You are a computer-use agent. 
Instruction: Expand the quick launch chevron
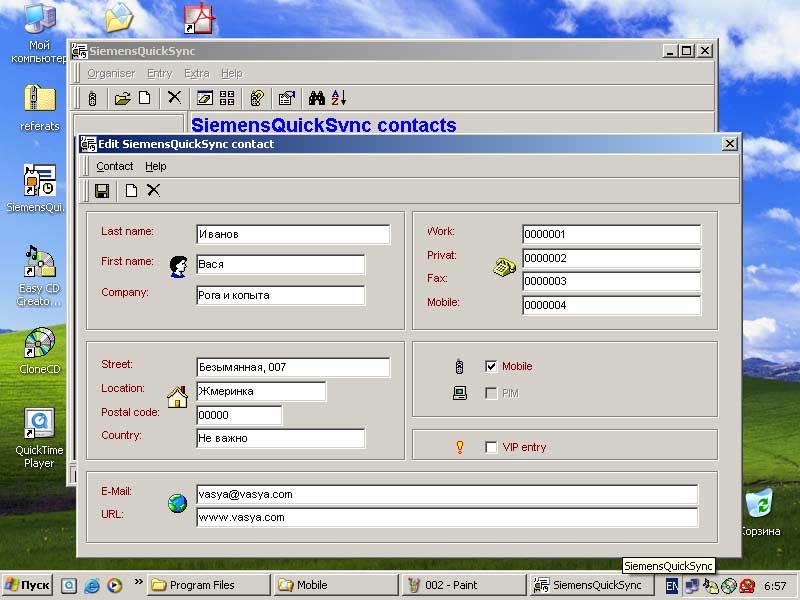[138, 582]
